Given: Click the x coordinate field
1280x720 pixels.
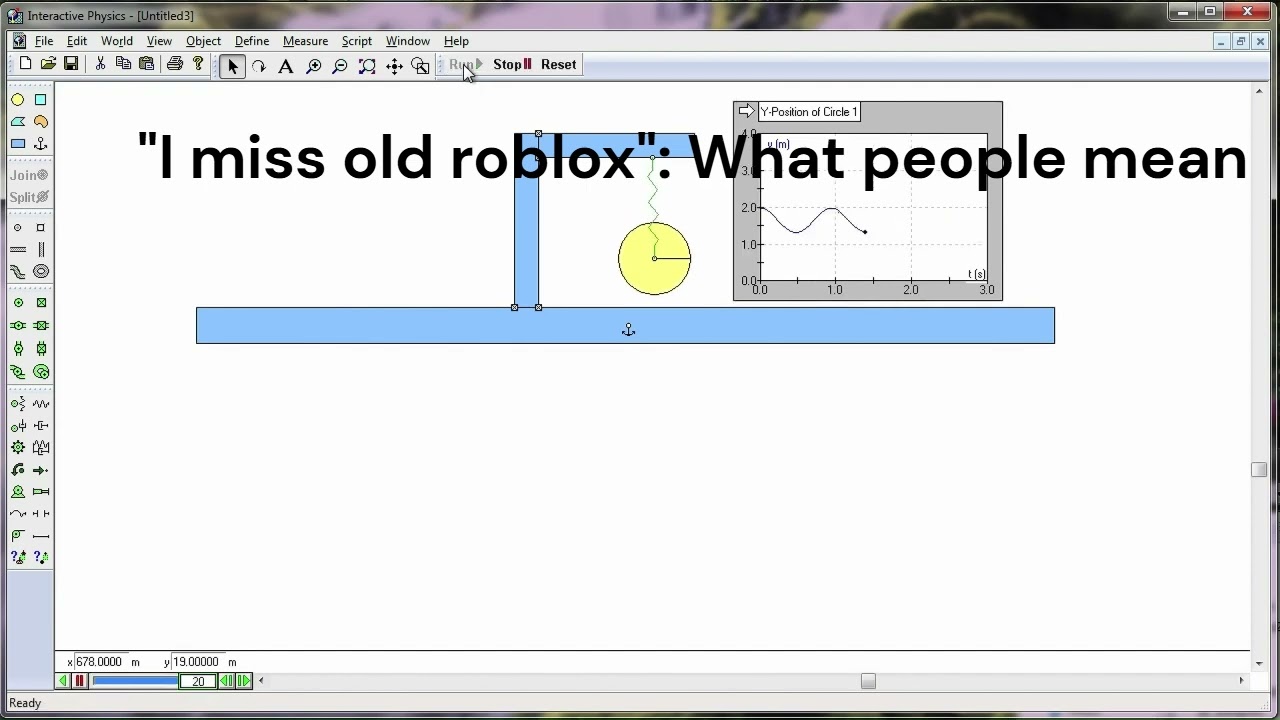Looking at the screenshot, I should pyautogui.click(x=100, y=662).
